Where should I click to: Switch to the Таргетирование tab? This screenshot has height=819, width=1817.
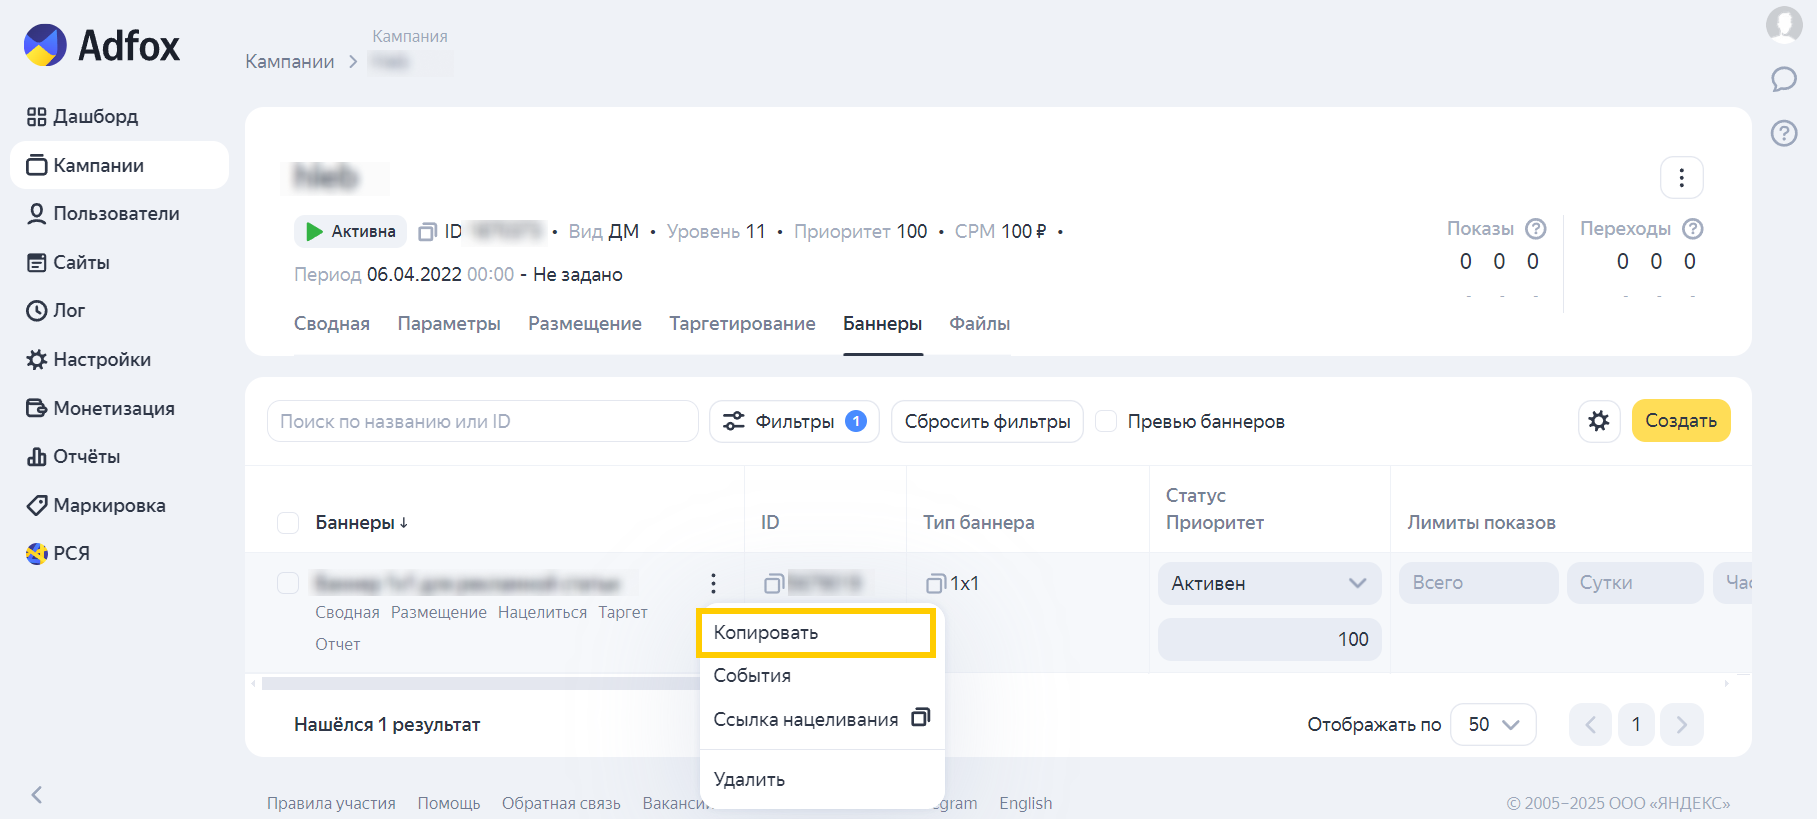(742, 324)
